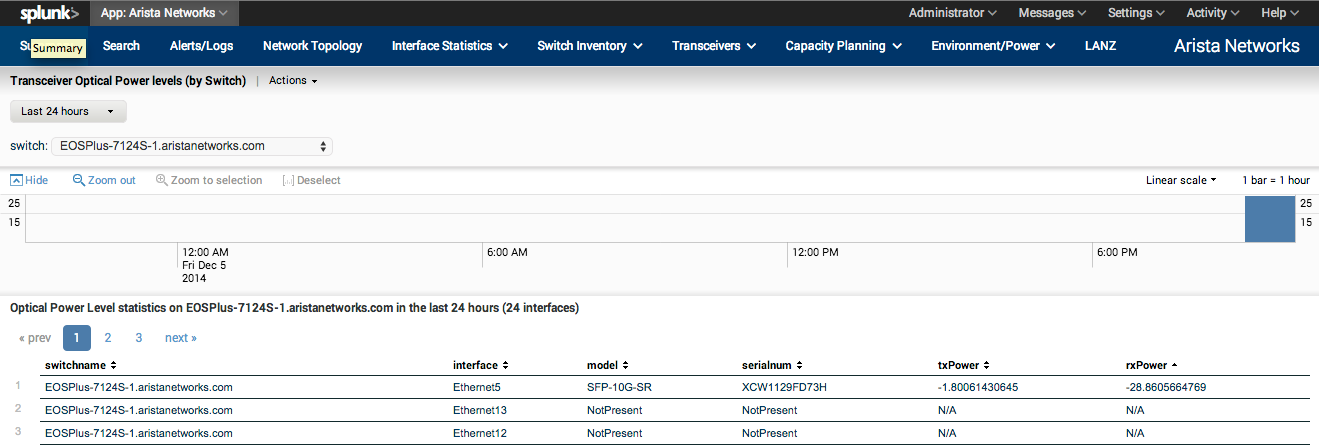Click the Ethernet13 interface cell
Viewport: 1319px width, 445px height.
480,410
